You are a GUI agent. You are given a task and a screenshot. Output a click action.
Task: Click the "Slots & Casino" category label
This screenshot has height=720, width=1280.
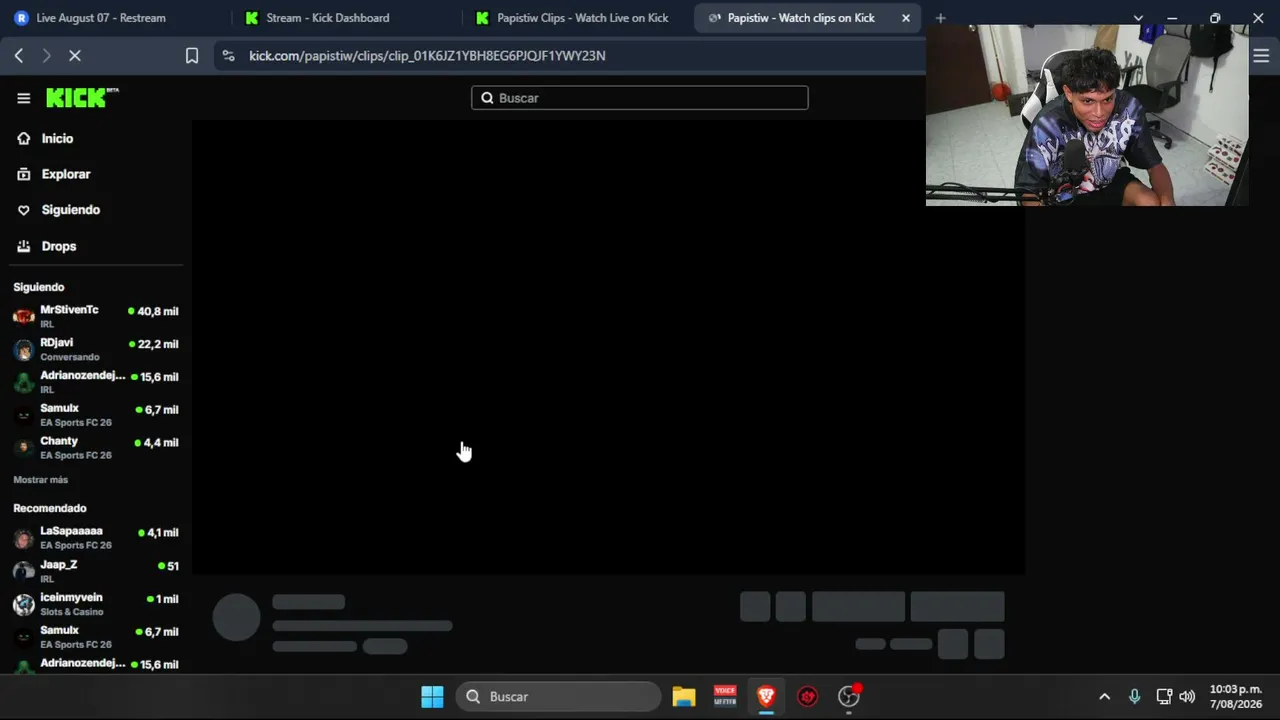[x=72, y=612]
